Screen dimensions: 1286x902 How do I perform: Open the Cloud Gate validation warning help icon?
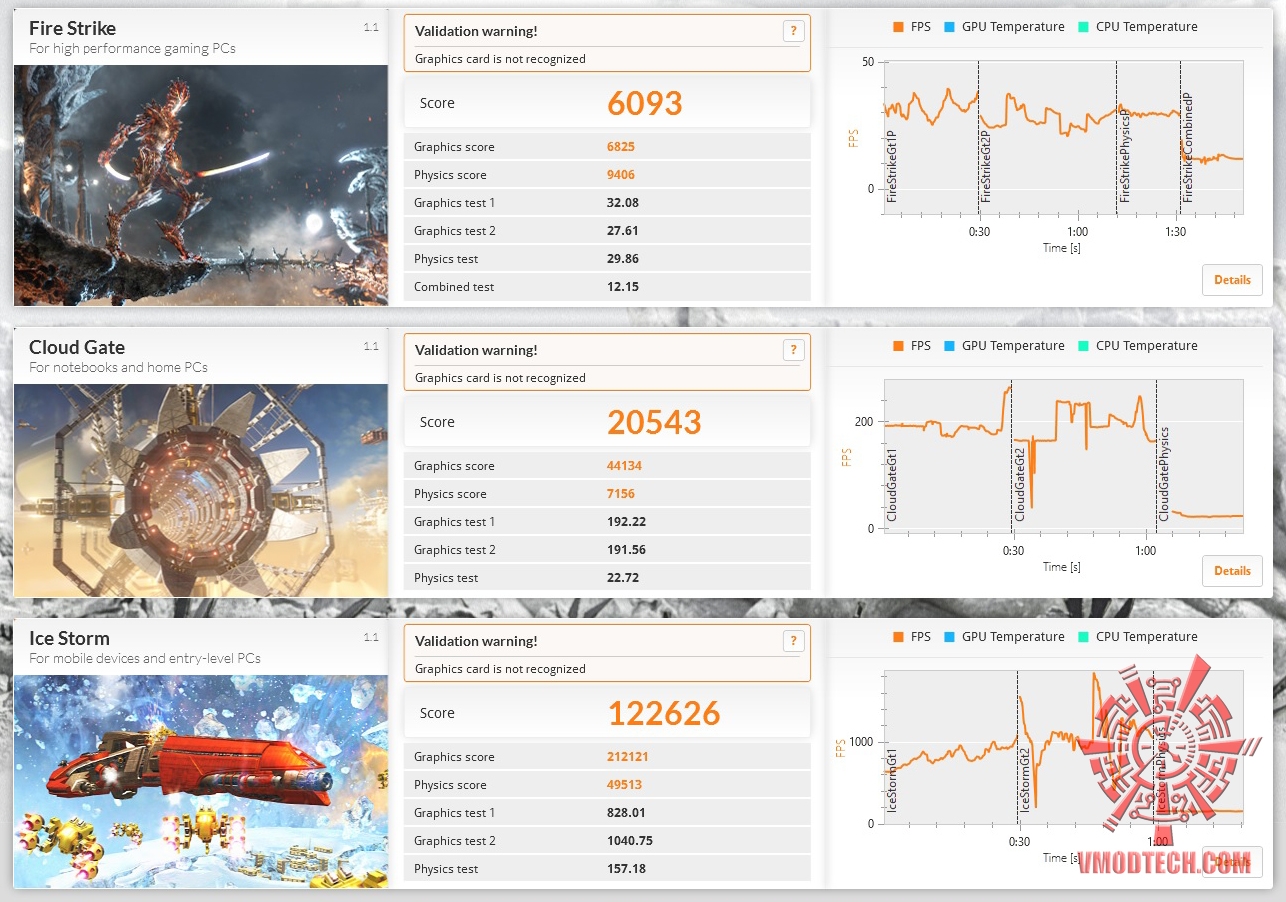point(793,350)
